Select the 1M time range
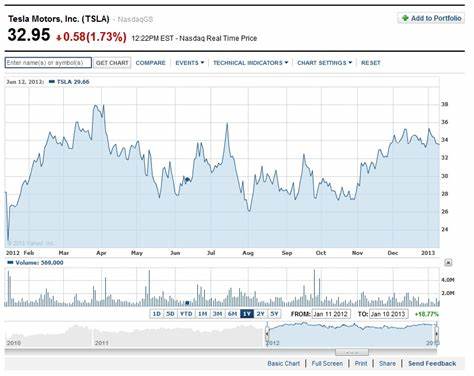This screenshot has height=376, width=474. pos(203,314)
